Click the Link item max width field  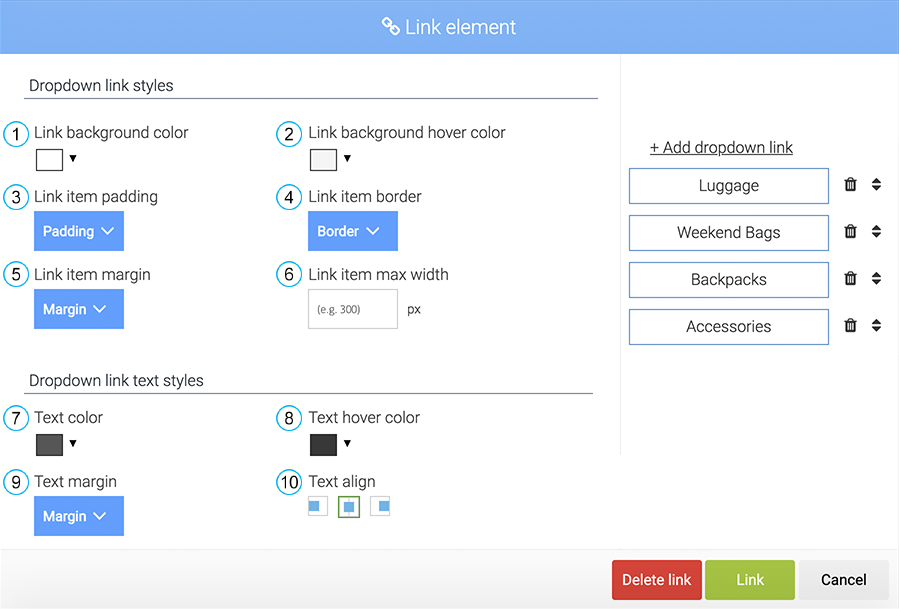coord(352,309)
